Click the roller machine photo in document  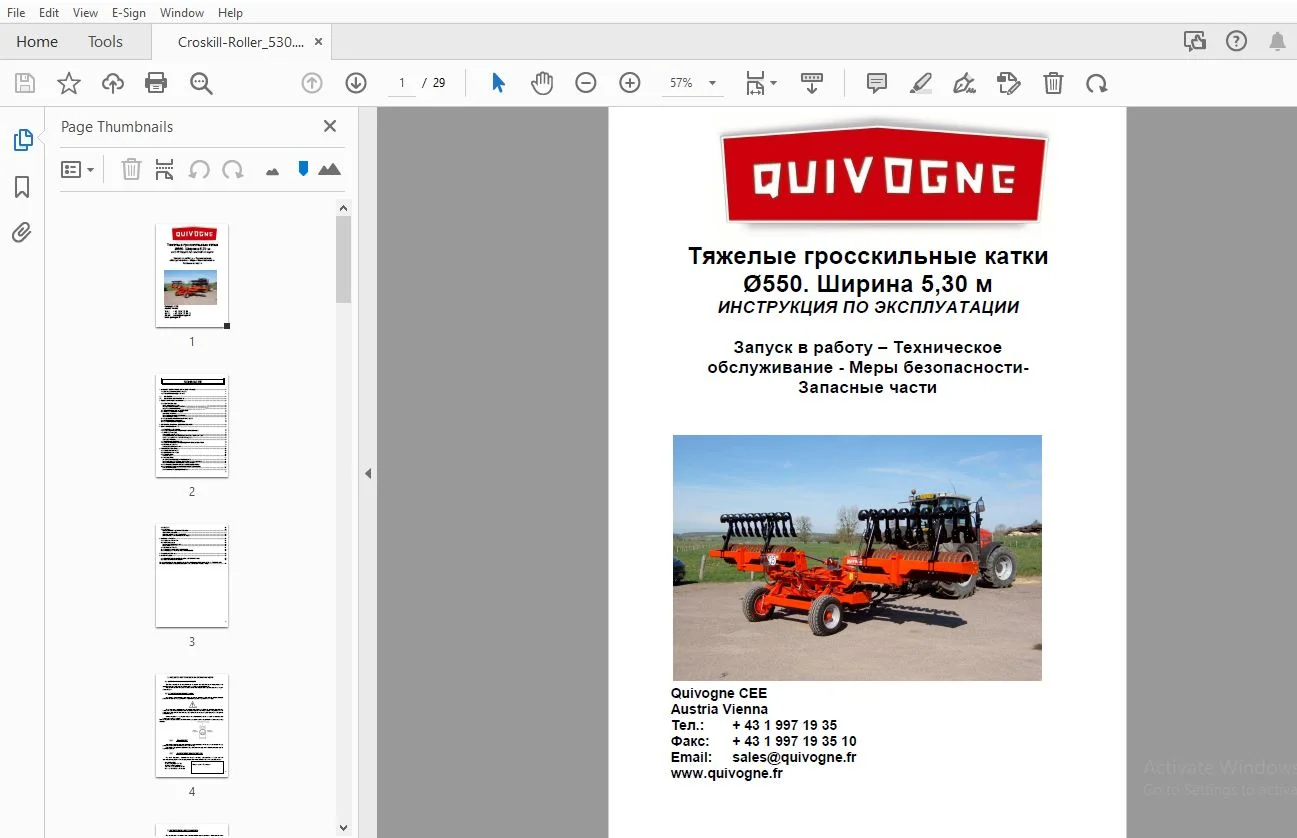pyautogui.click(x=857, y=558)
